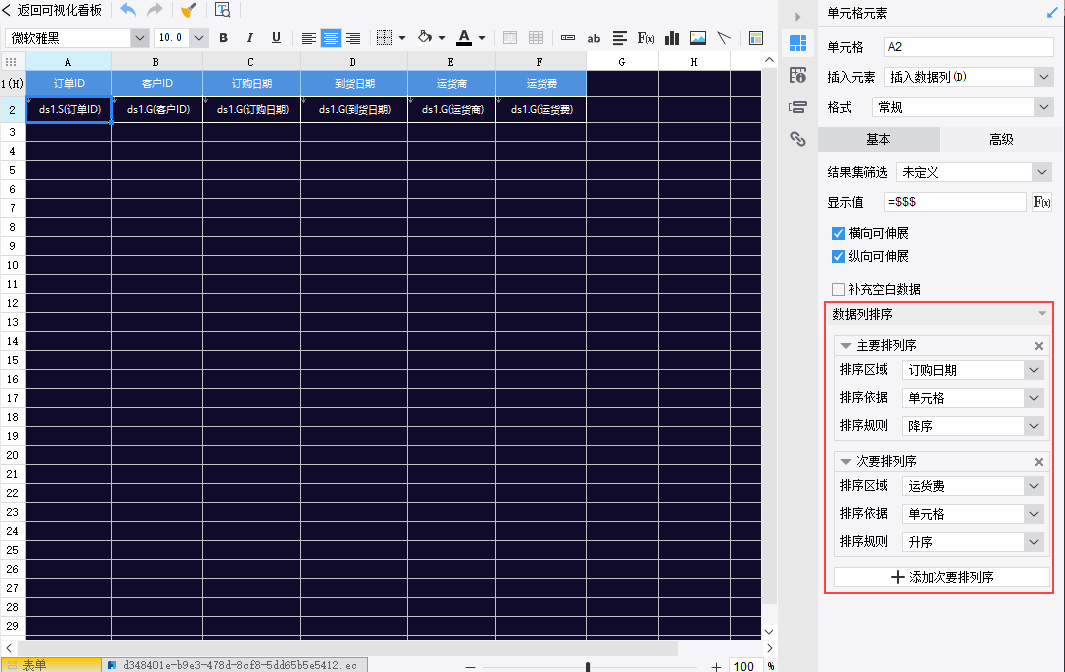Toggle underline formatting
Image resolution: width=1065 pixels, height=672 pixels.
pyautogui.click(x=276, y=38)
